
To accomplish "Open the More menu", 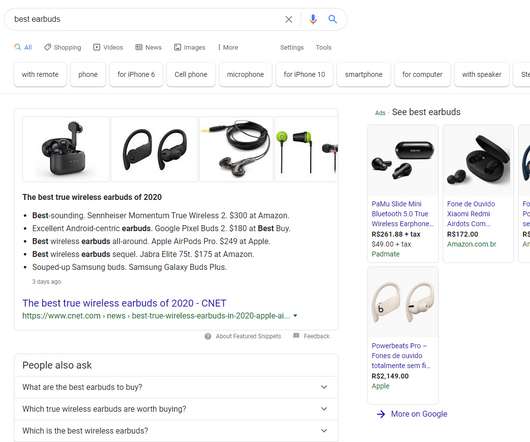I will click(x=228, y=47).
